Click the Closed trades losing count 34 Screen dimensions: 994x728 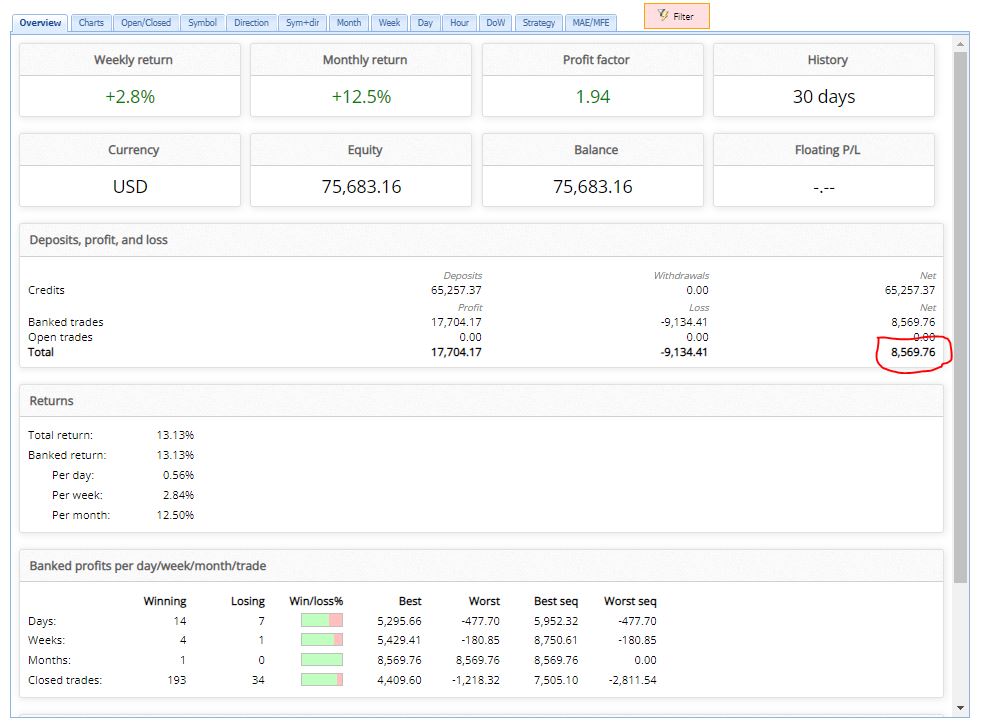coord(258,680)
